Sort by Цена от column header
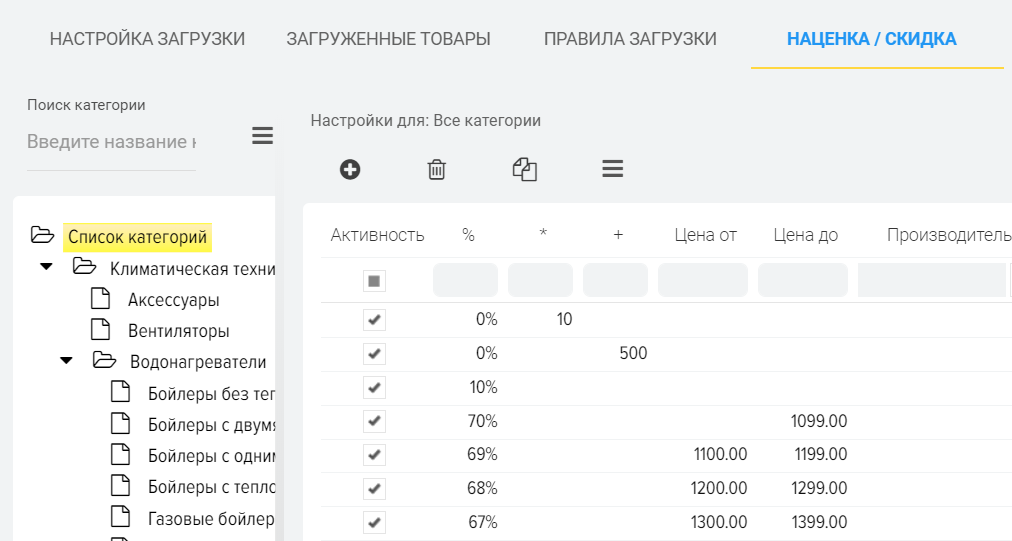Viewport: 1012px width, 541px height. coord(704,235)
